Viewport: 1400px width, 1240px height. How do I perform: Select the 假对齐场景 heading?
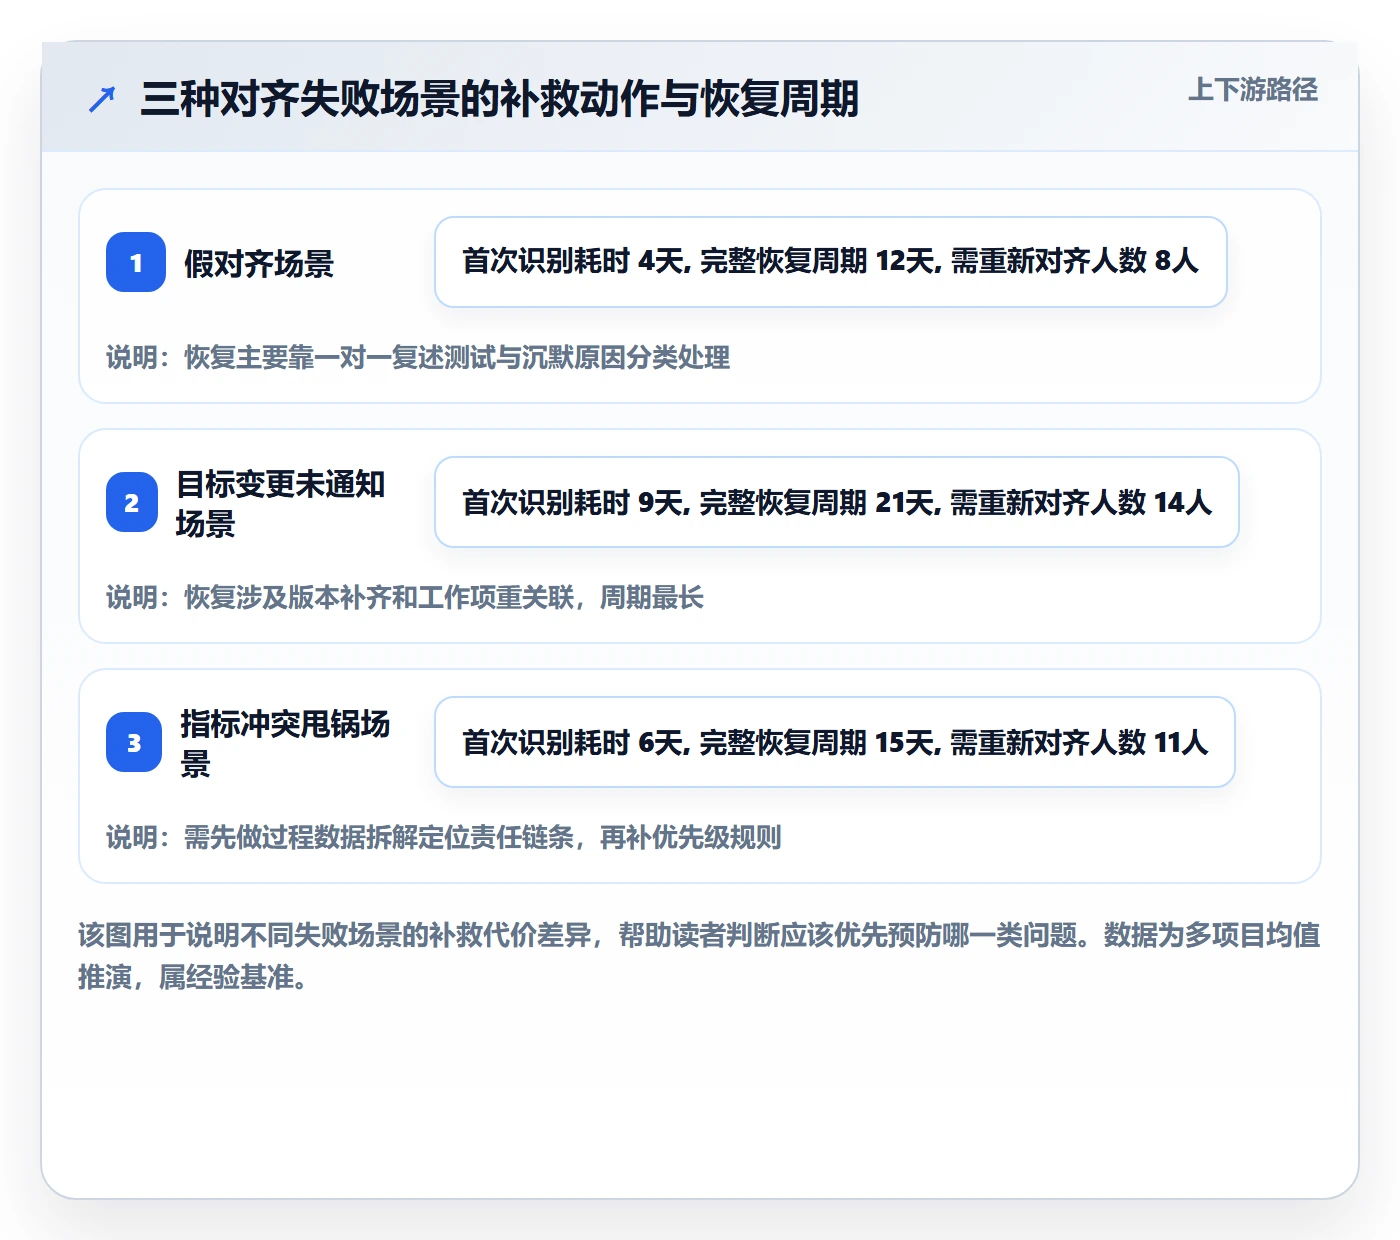tap(259, 263)
